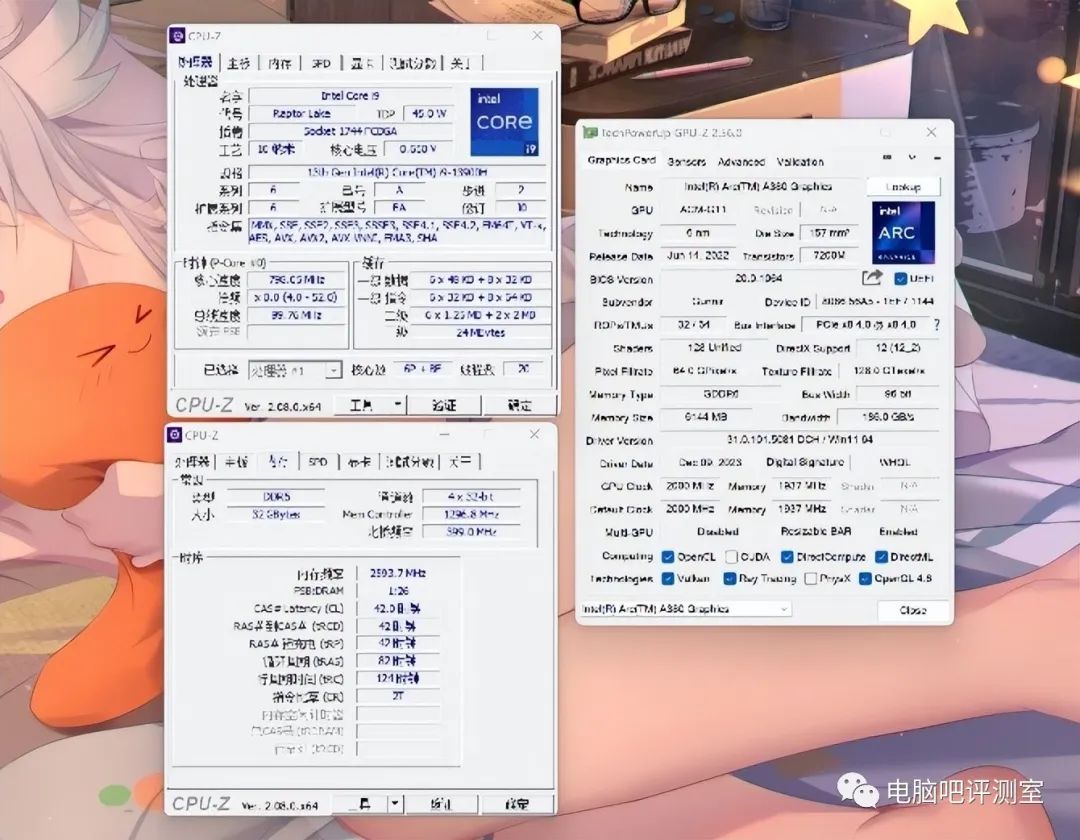
Task: Toggle the OpenCL checkbox
Action: pyautogui.click(x=667, y=556)
